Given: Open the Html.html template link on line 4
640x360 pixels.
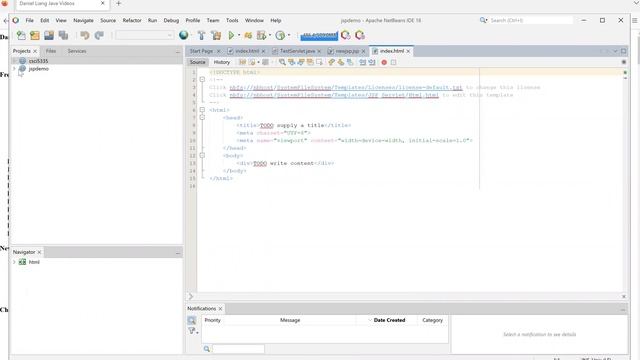Looking at the screenshot, I should [334, 95].
